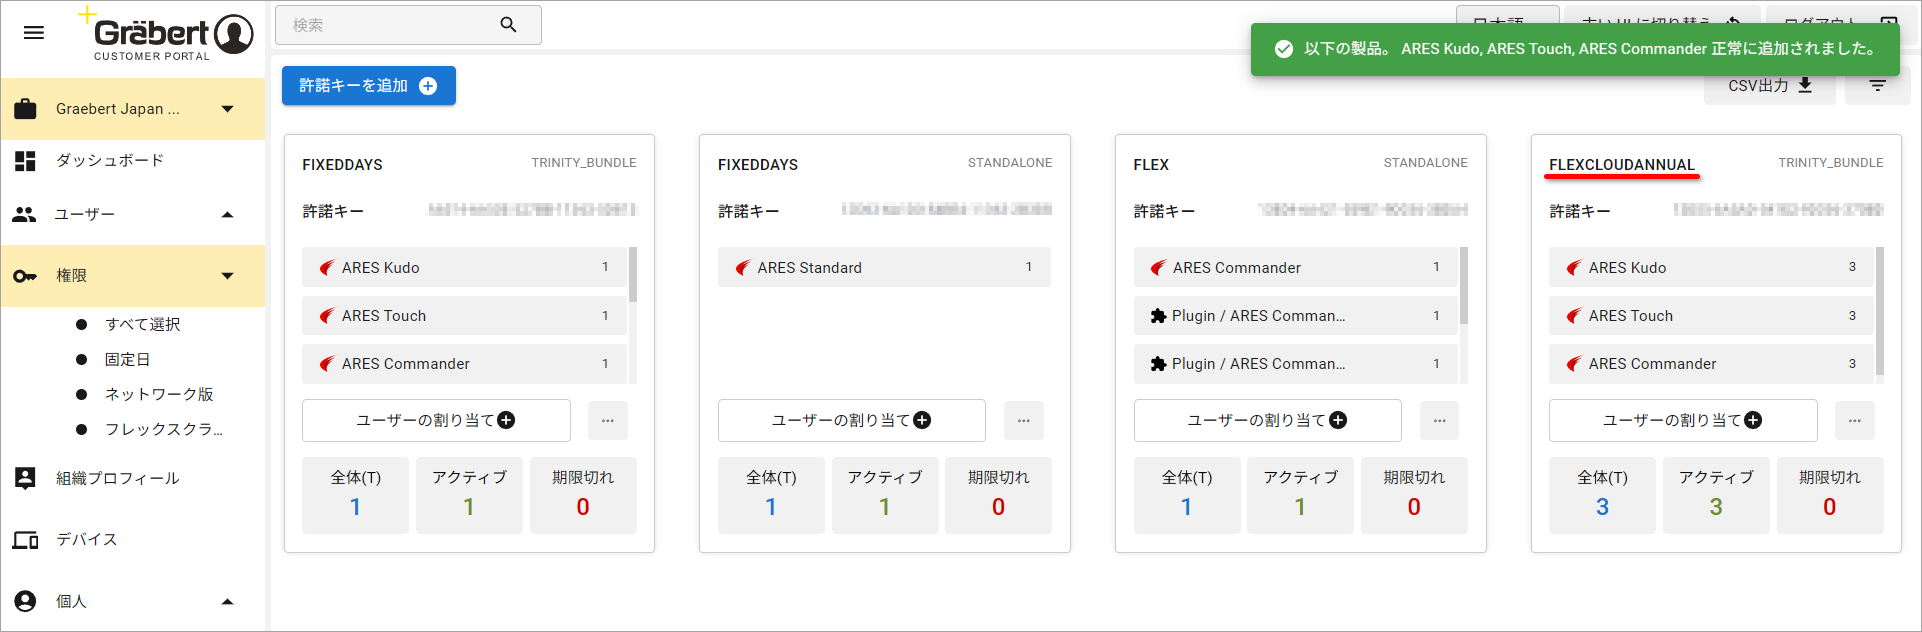1922x632 pixels.
Task: Click the ARES Standard product logo icon
Action: (x=743, y=268)
